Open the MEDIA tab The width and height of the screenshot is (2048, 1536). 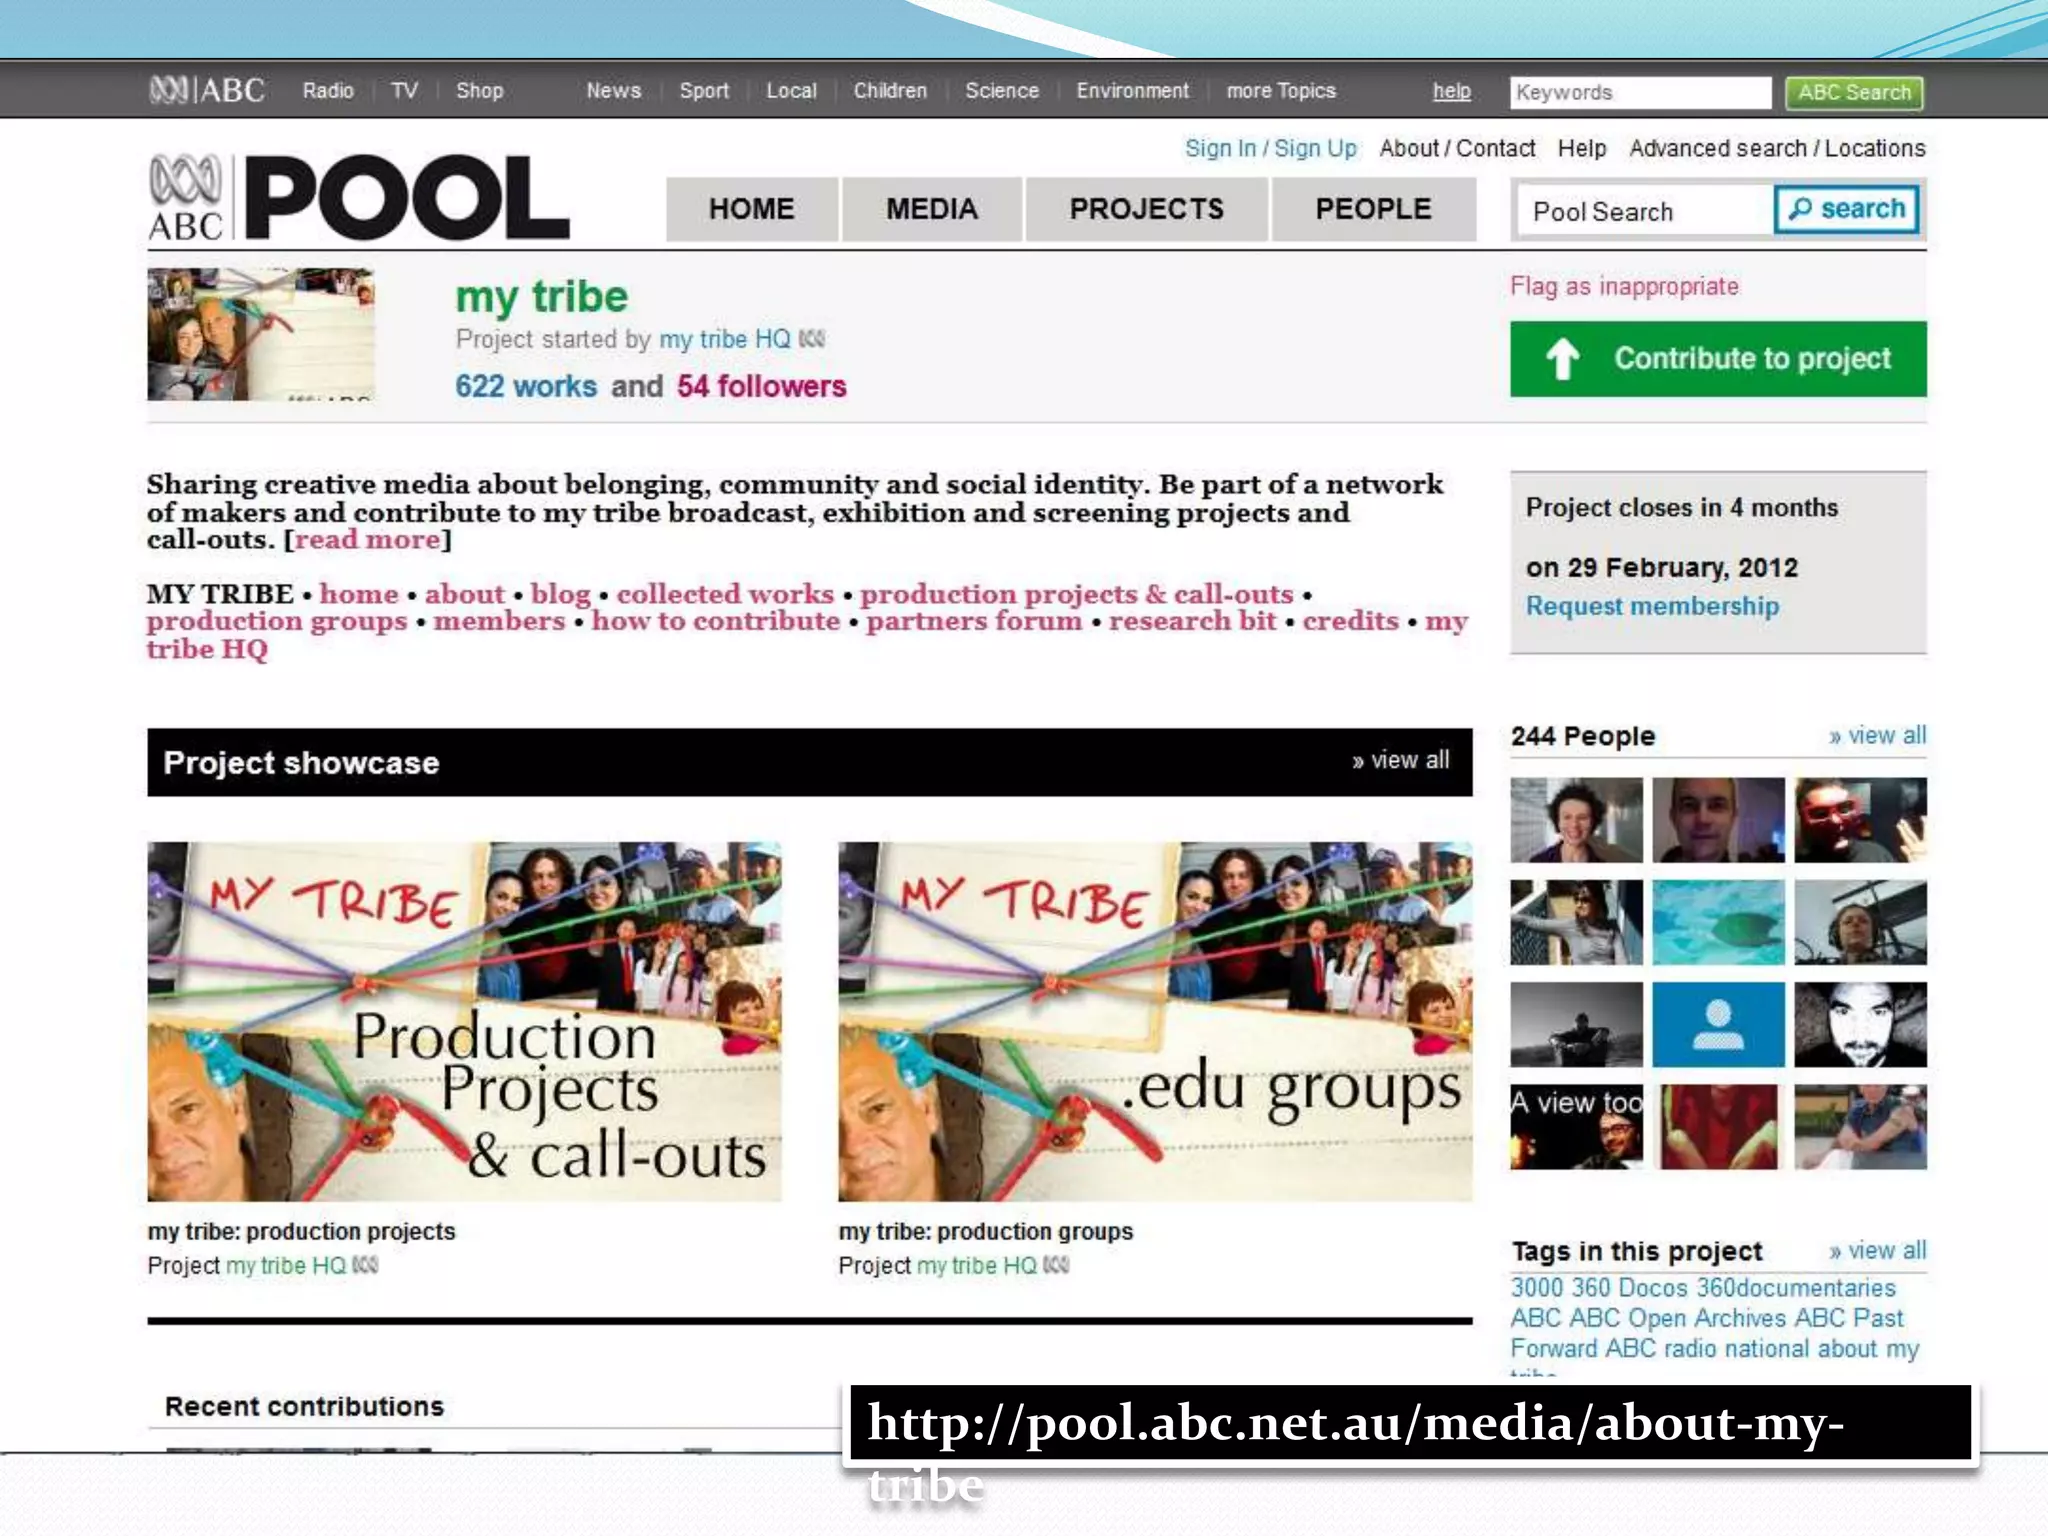[x=931, y=209]
